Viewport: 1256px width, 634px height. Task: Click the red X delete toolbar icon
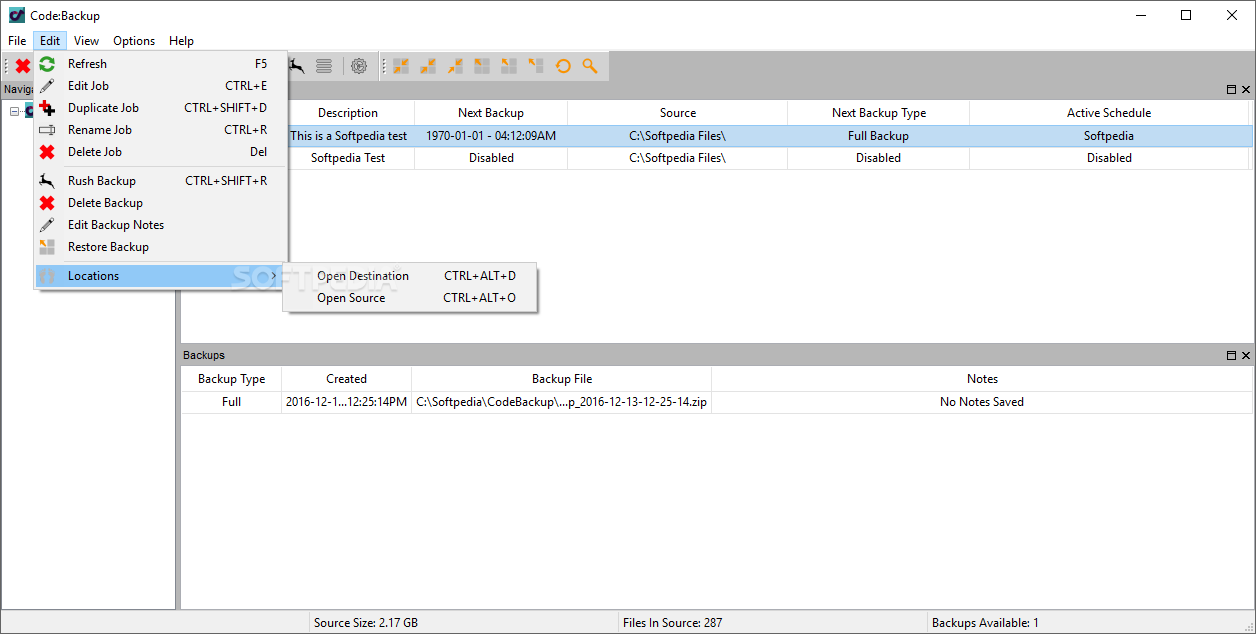(22, 66)
